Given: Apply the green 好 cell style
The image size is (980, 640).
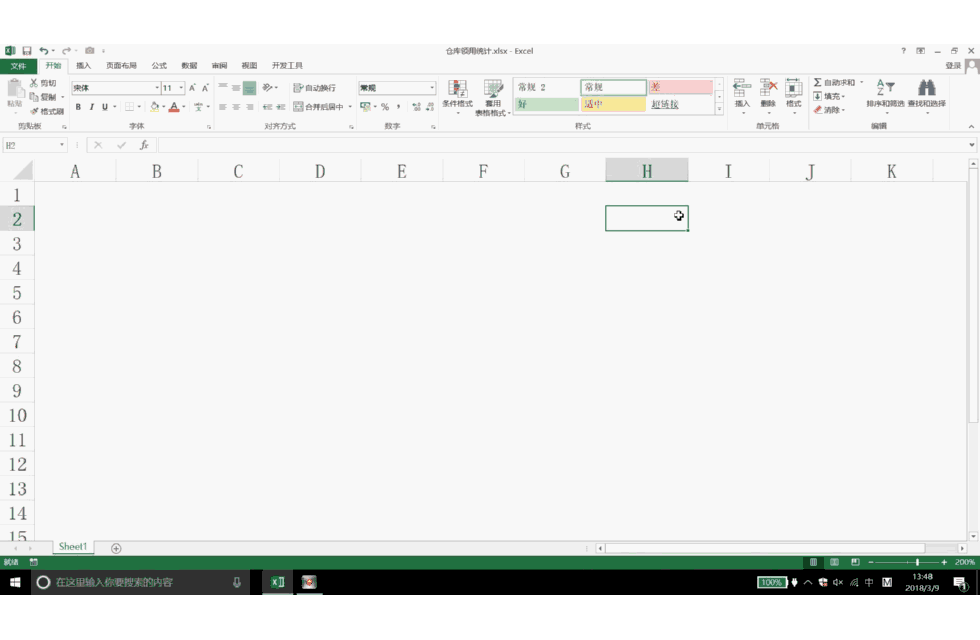Looking at the screenshot, I should pos(547,104).
